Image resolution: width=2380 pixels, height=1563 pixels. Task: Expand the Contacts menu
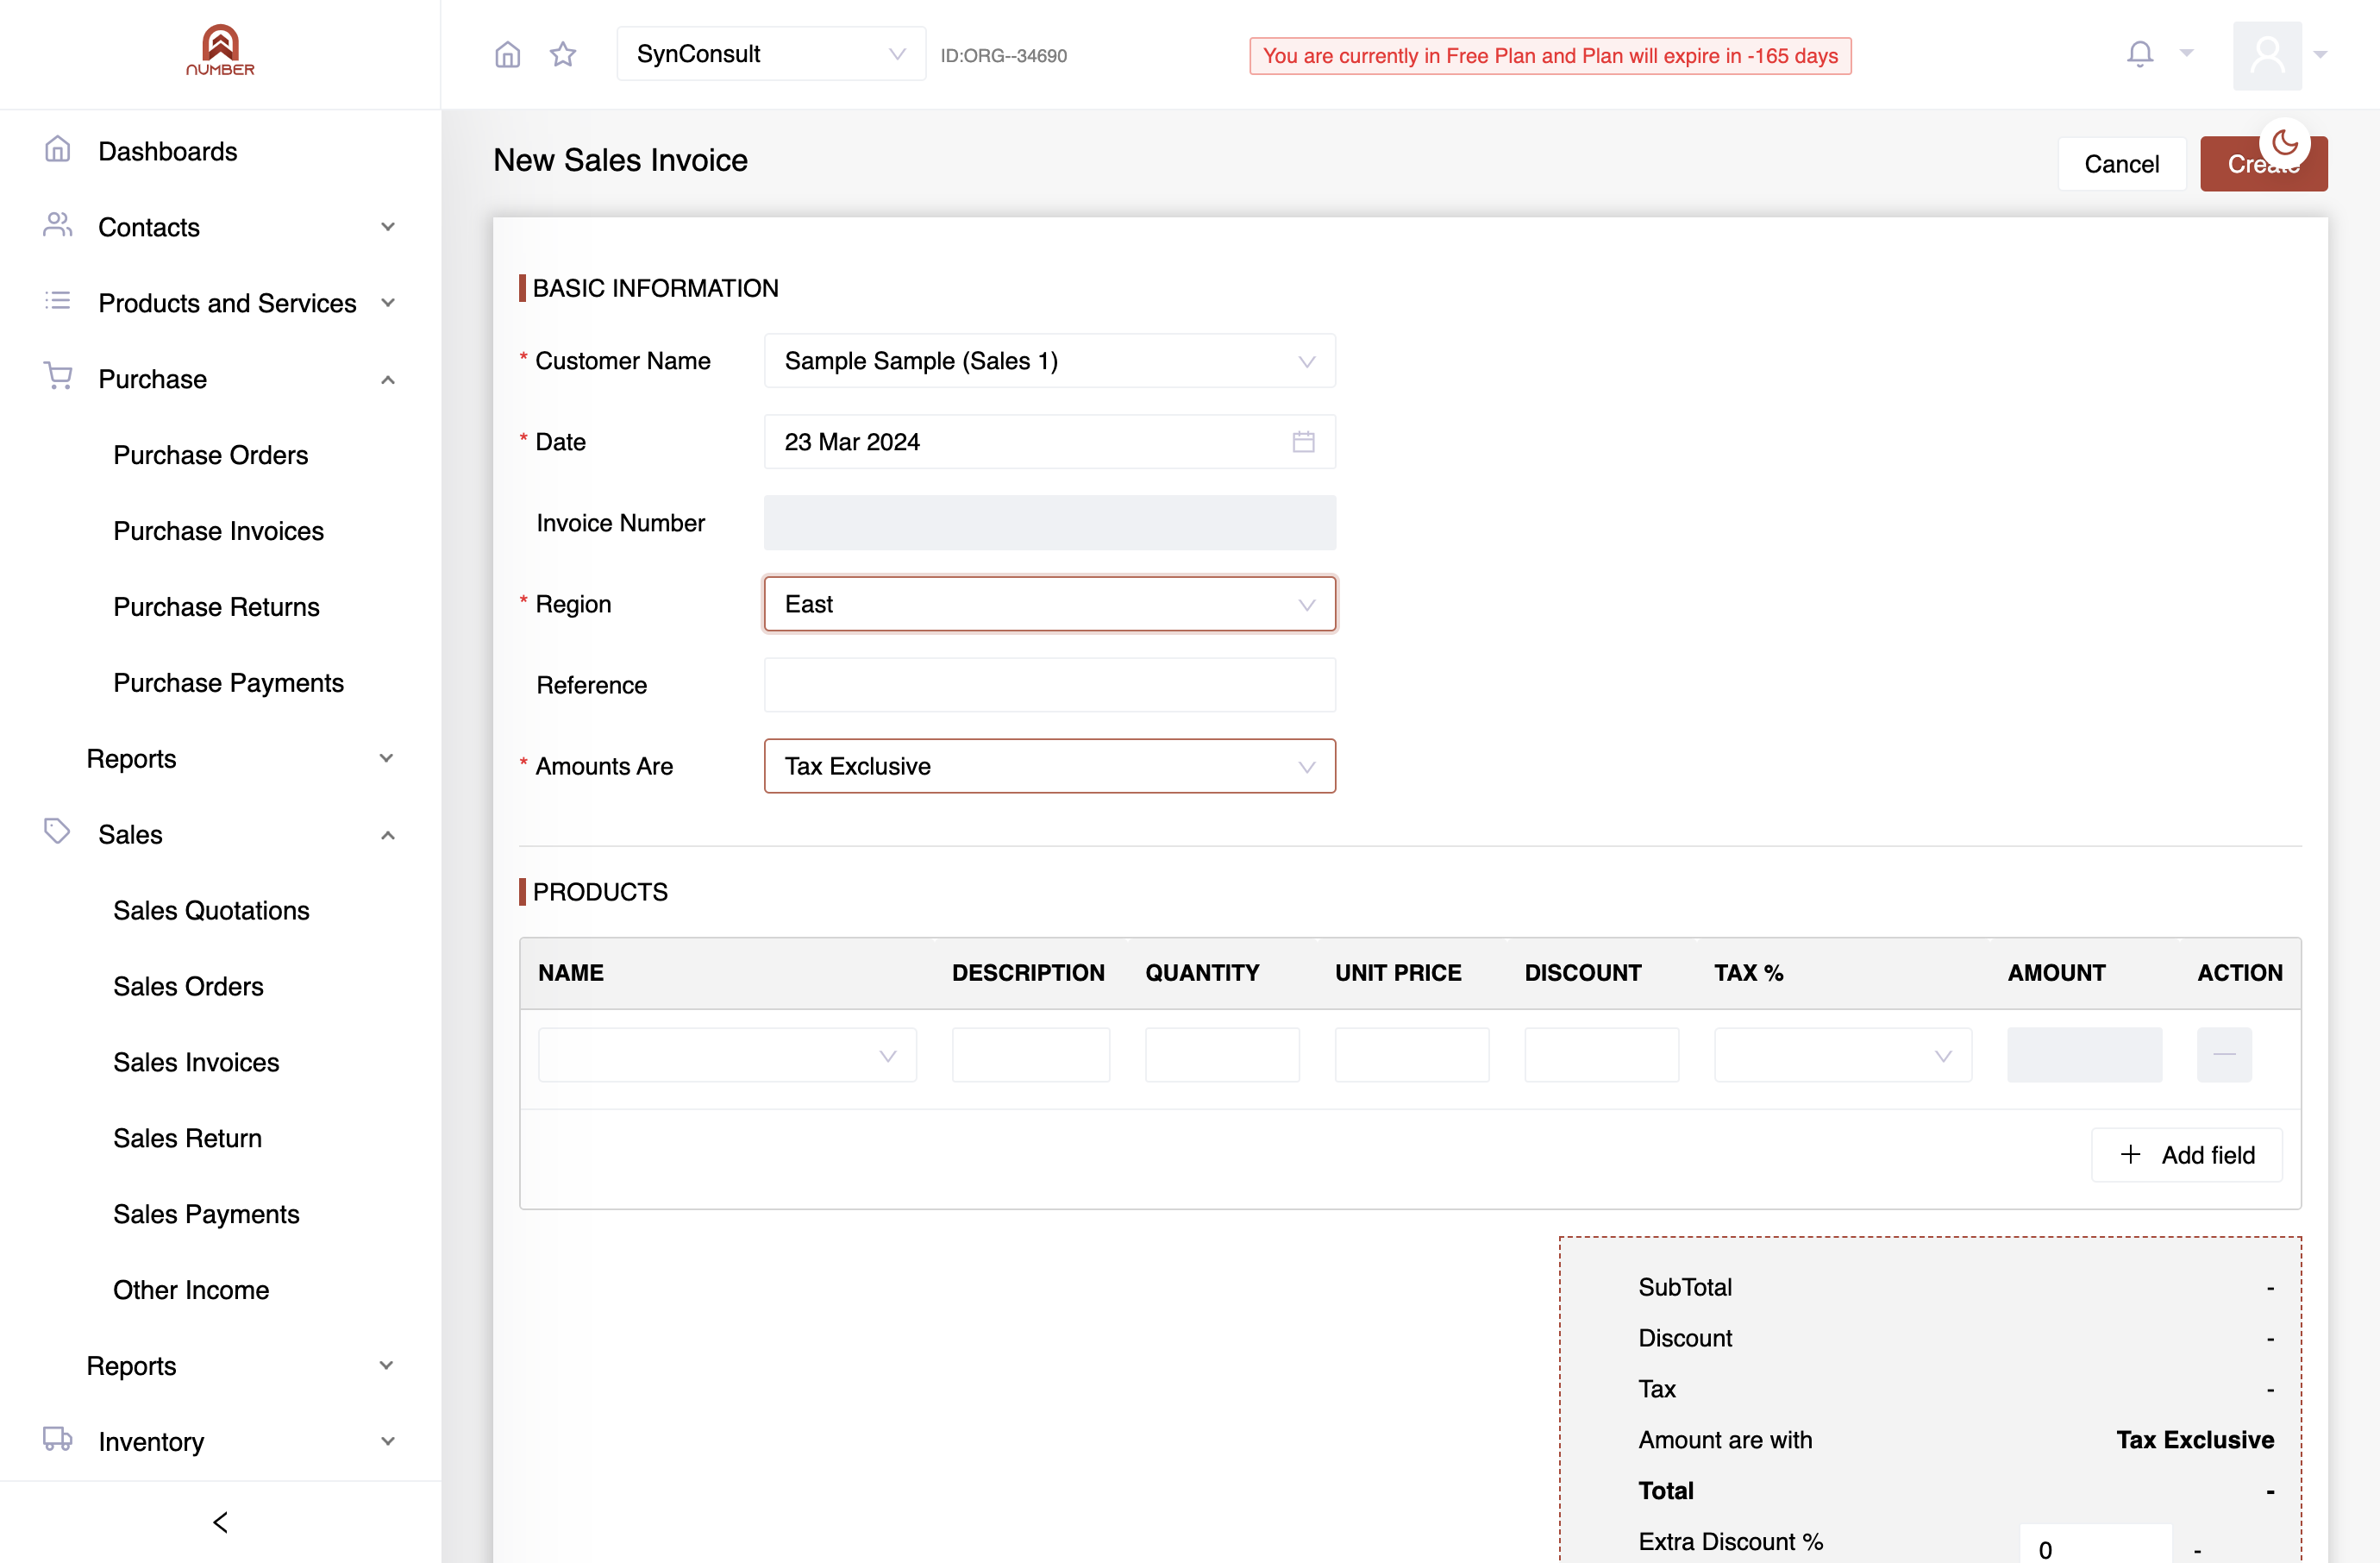click(x=220, y=227)
